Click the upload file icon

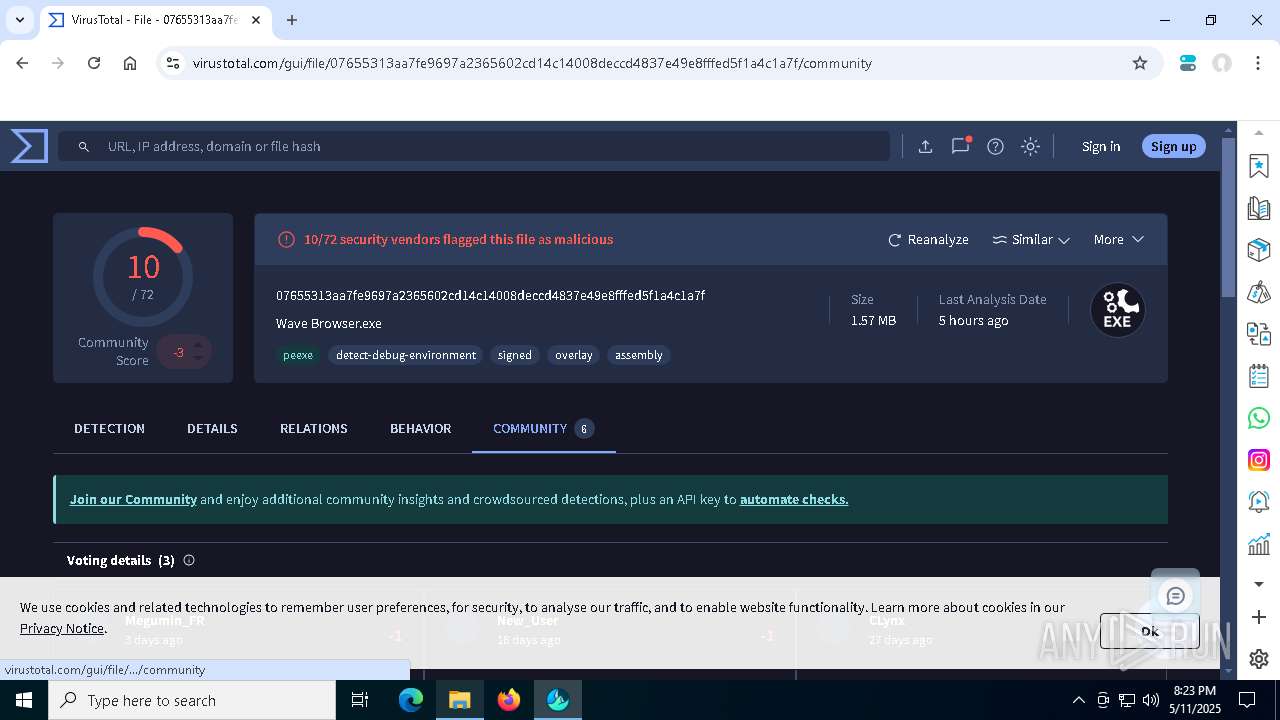(925, 146)
